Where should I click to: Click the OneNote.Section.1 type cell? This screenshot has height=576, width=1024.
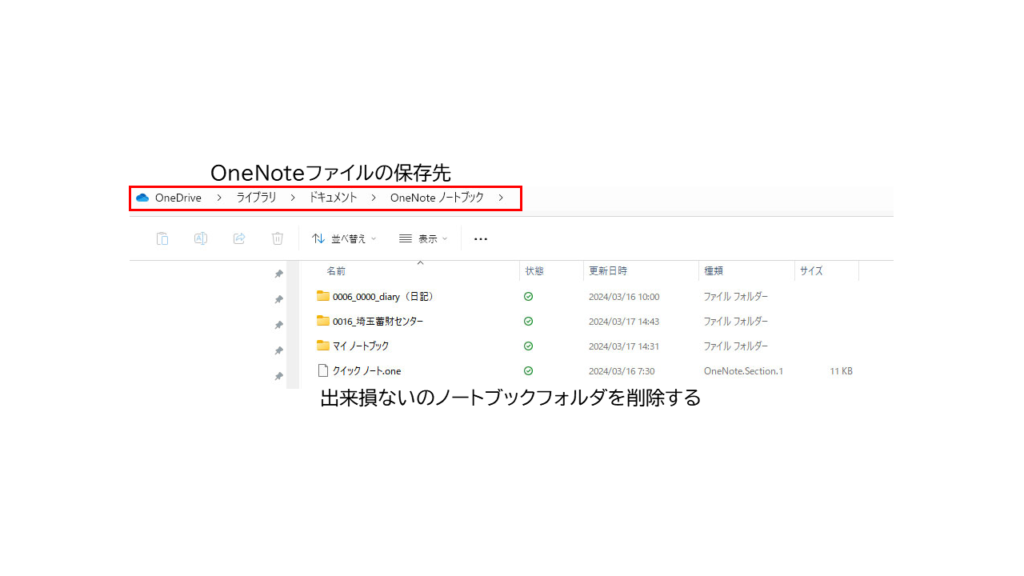[x=743, y=371]
